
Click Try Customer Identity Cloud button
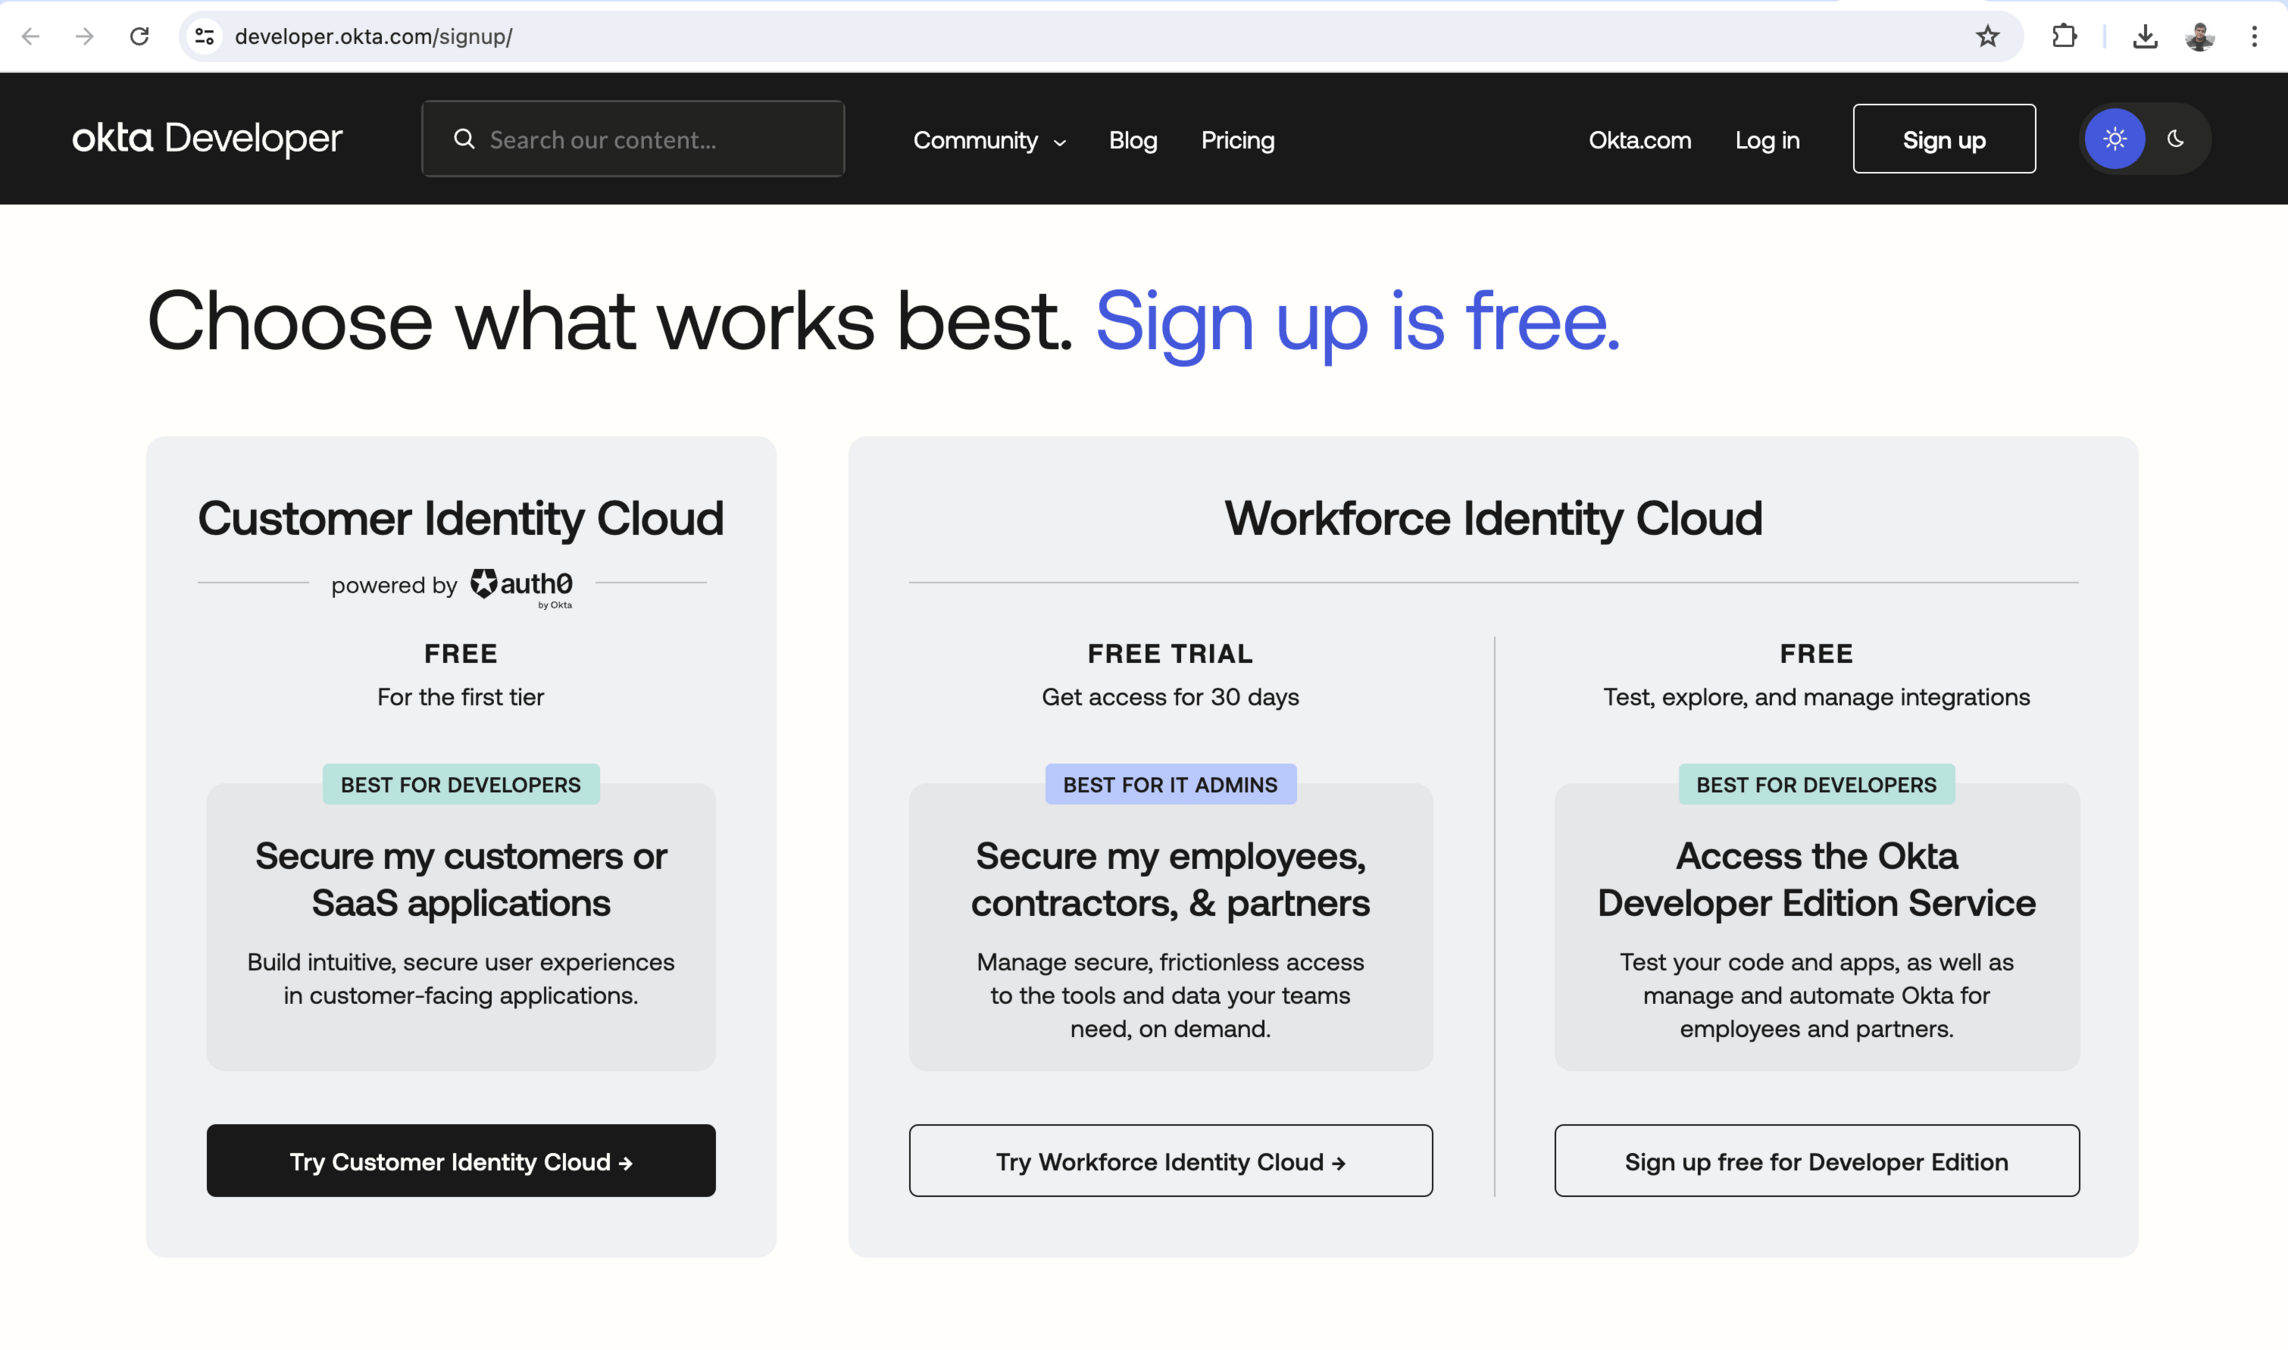[461, 1161]
